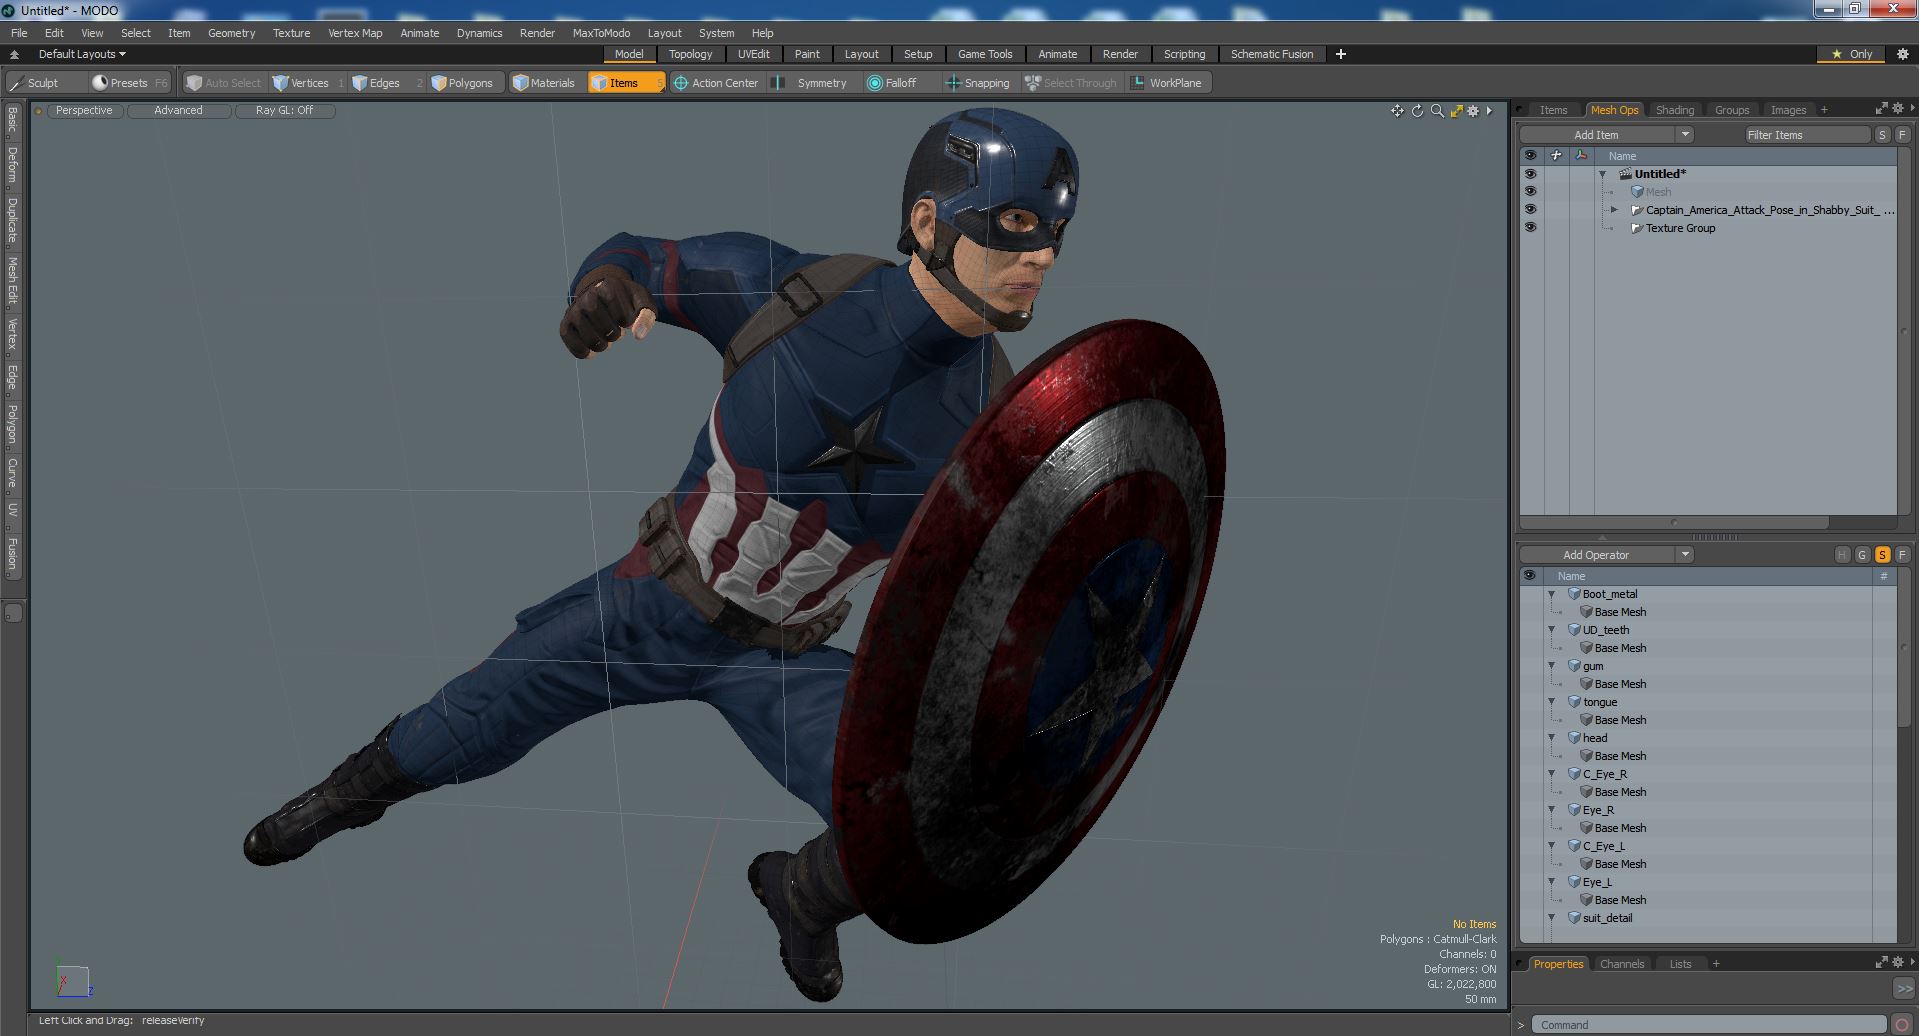Expand the Captain_America_Attack_Pose item tree

click(1614, 210)
